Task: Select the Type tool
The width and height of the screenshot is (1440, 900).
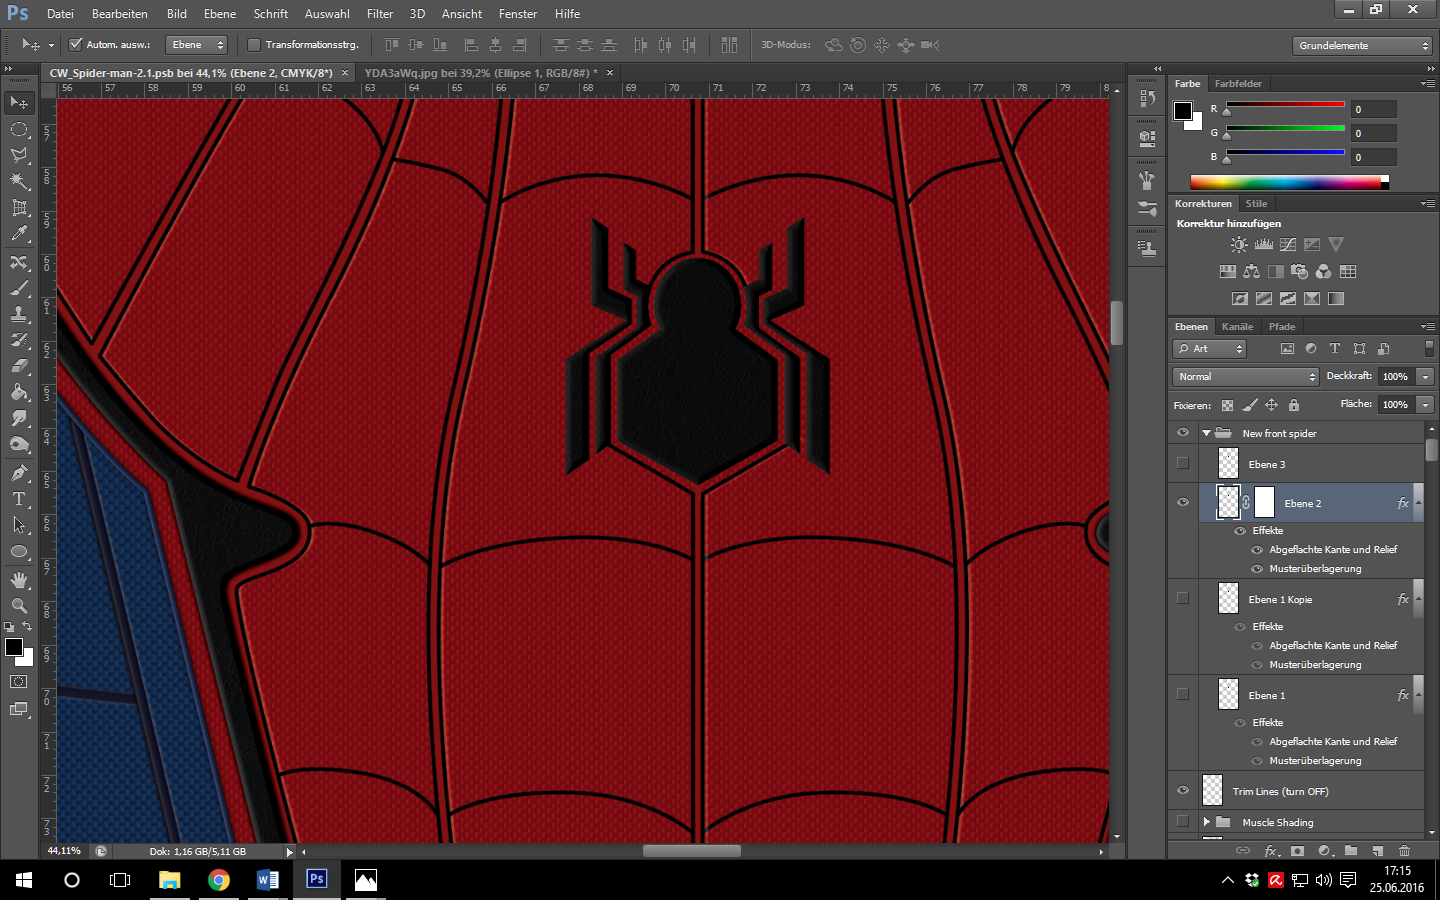Action: tap(19, 499)
